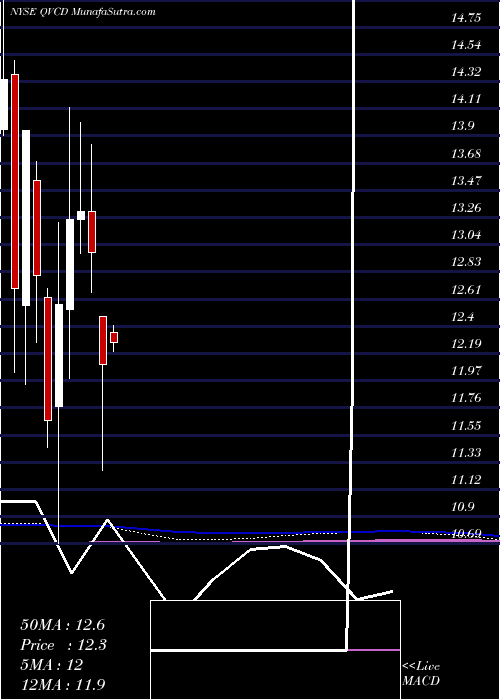Select the 13.9 price axis label
The image size is (500, 700).
pos(462,126)
